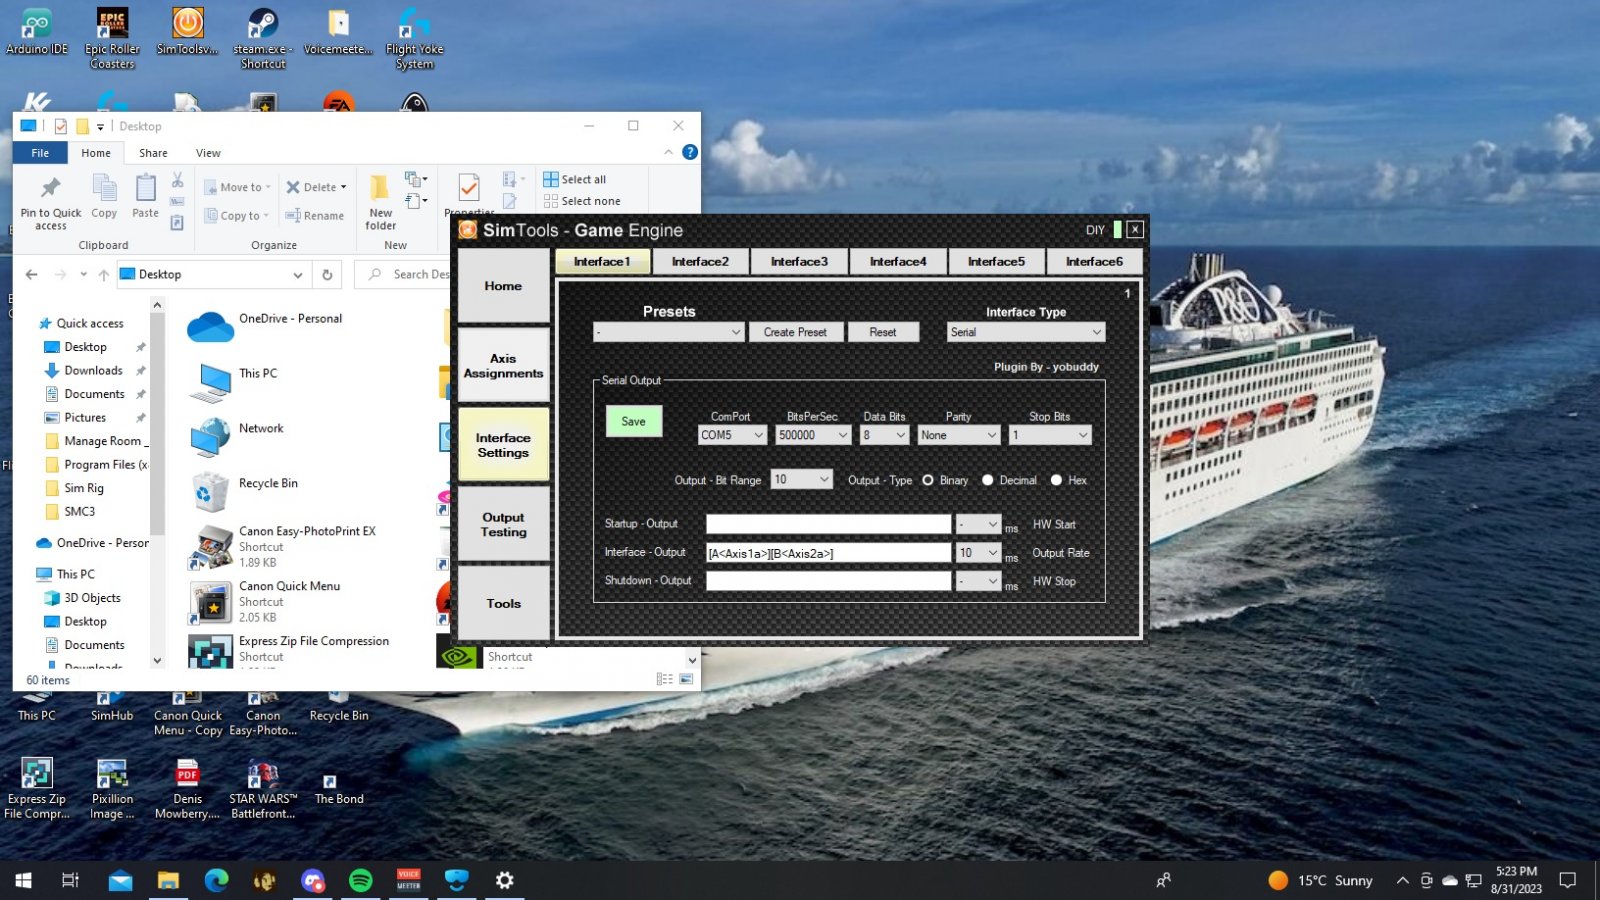The height and width of the screenshot is (900, 1600).
Task: Select Binary output type radio button
Action: (928, 480)
